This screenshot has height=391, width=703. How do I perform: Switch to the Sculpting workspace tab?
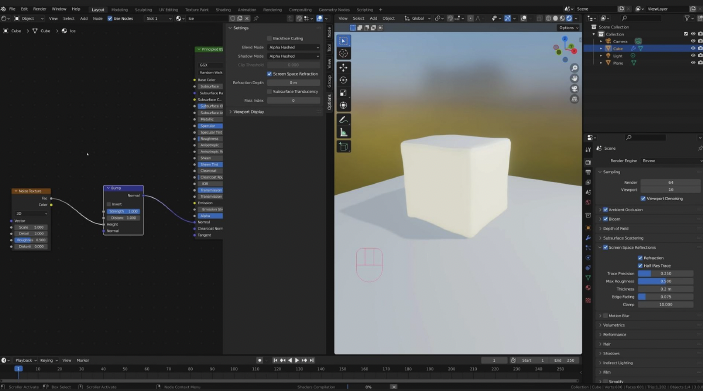coord(143,9)
